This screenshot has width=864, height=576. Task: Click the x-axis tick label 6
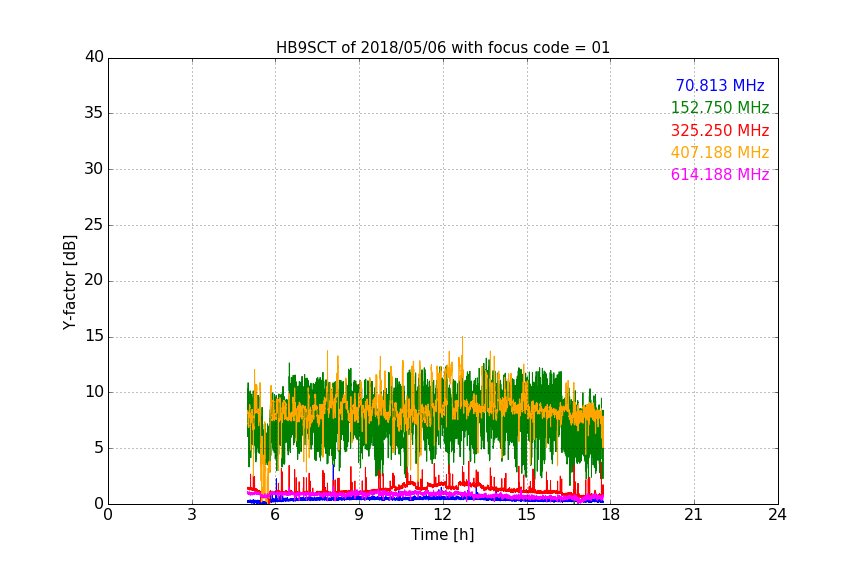click(x=275, y=515)
